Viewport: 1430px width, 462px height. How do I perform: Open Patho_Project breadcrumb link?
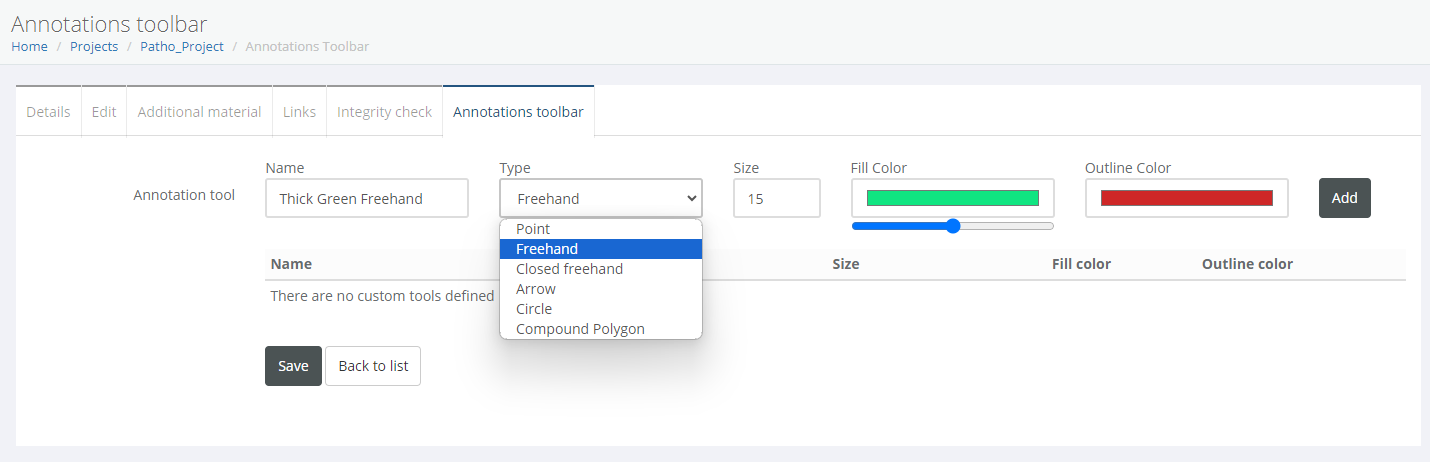[x=182, y=47]
